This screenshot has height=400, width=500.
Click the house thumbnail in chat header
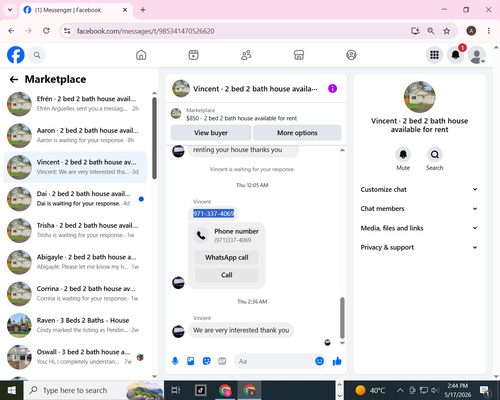coord(181,88)
